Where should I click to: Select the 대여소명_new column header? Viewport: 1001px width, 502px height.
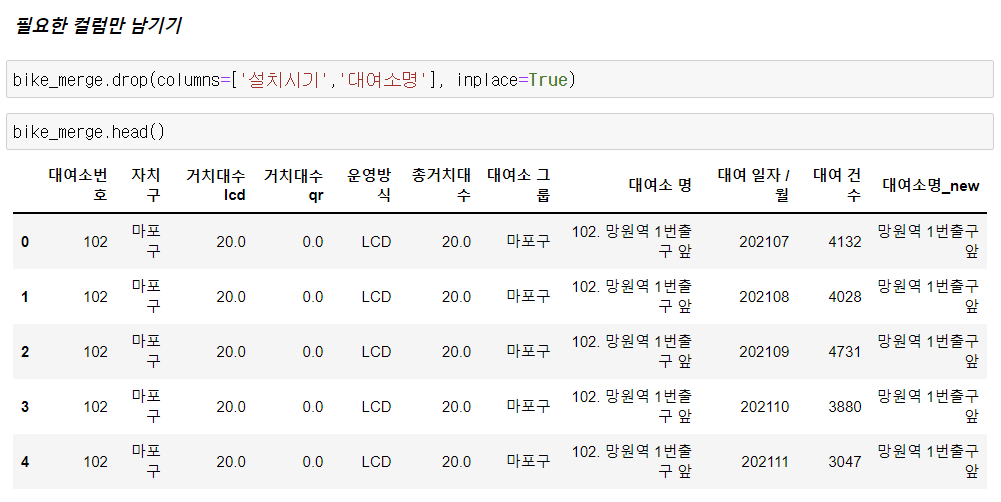tap(931, 185)
